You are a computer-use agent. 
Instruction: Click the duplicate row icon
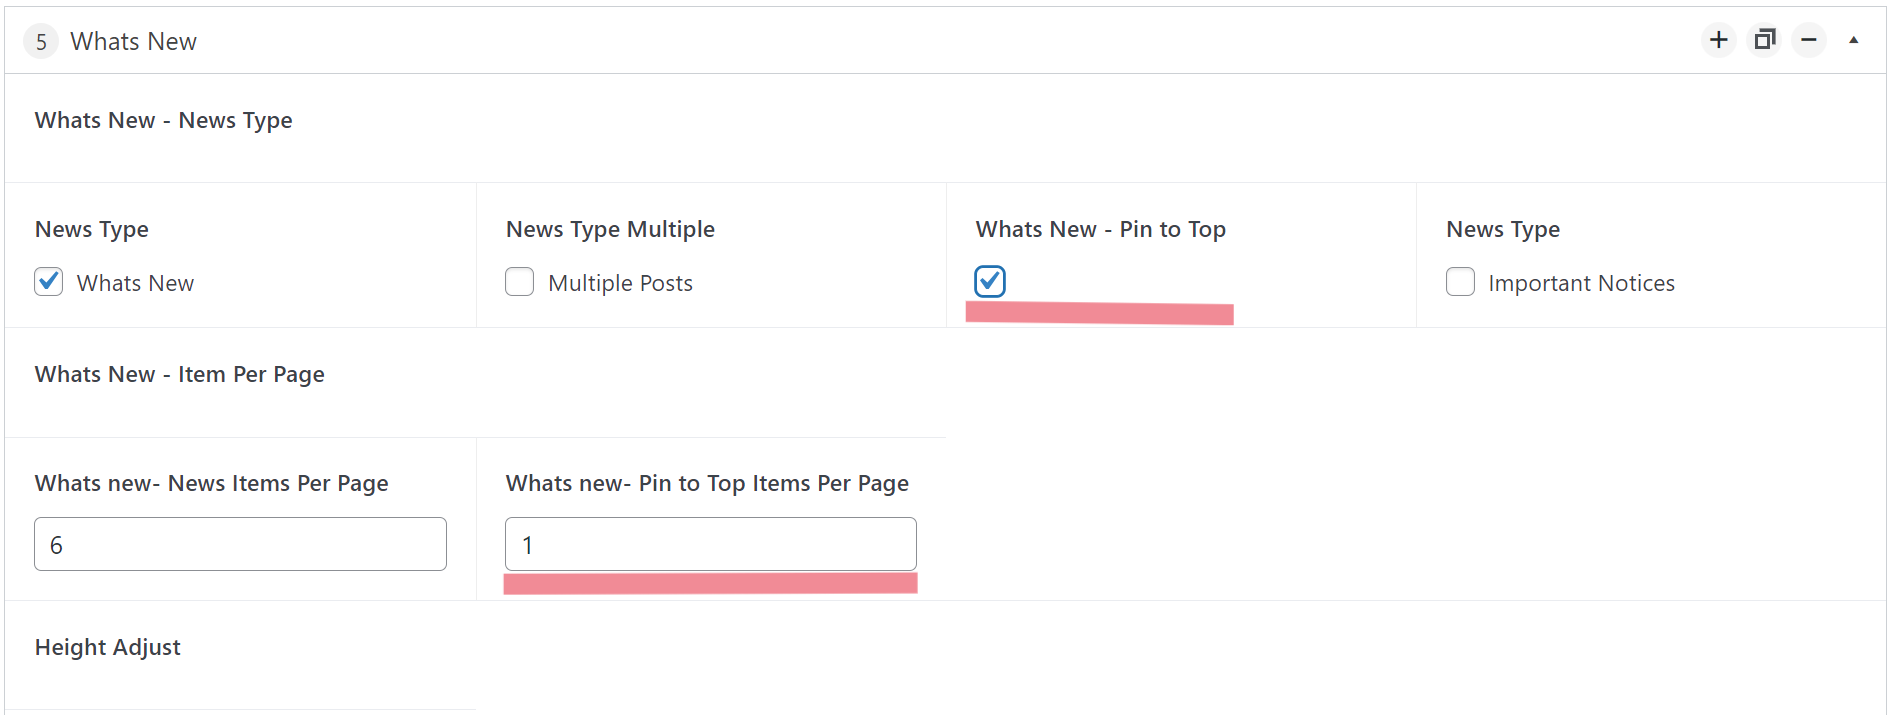pos(1764,40)
